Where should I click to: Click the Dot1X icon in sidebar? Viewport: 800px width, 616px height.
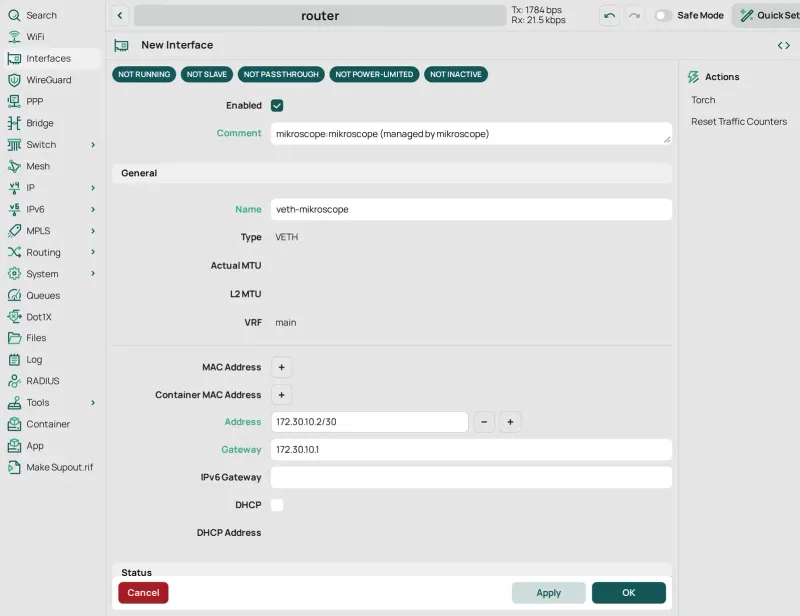click(14, 317)
